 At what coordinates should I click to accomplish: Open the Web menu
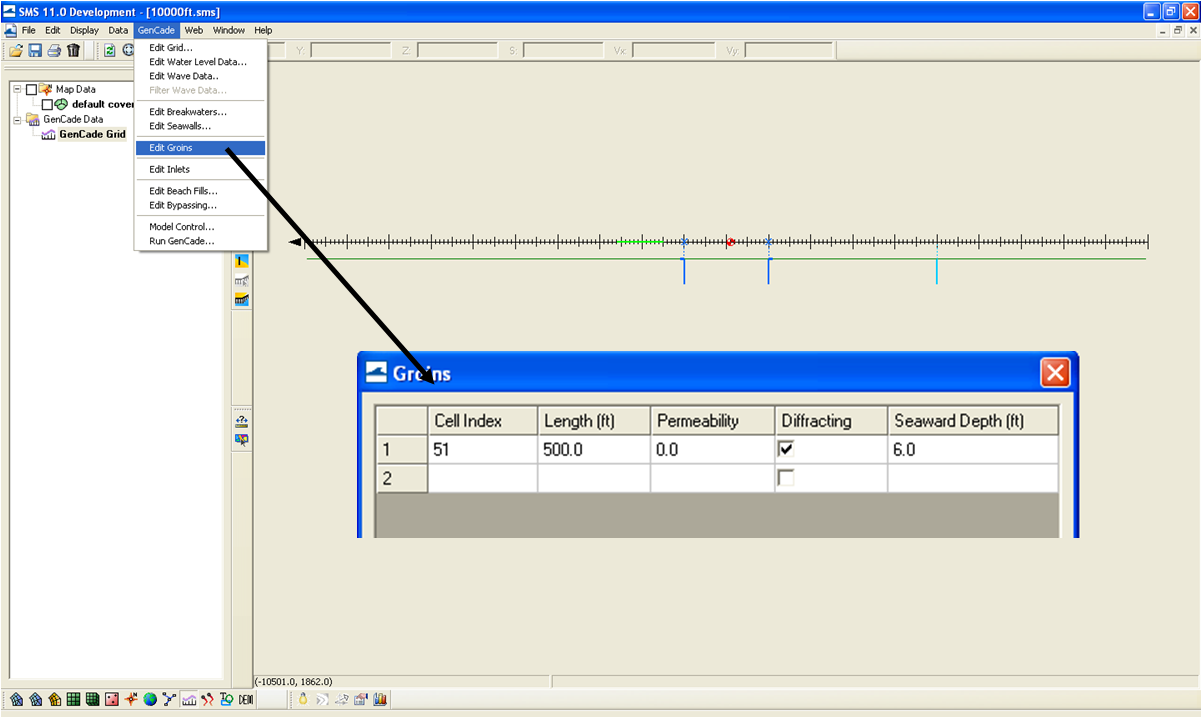click(x=194, y=30)
